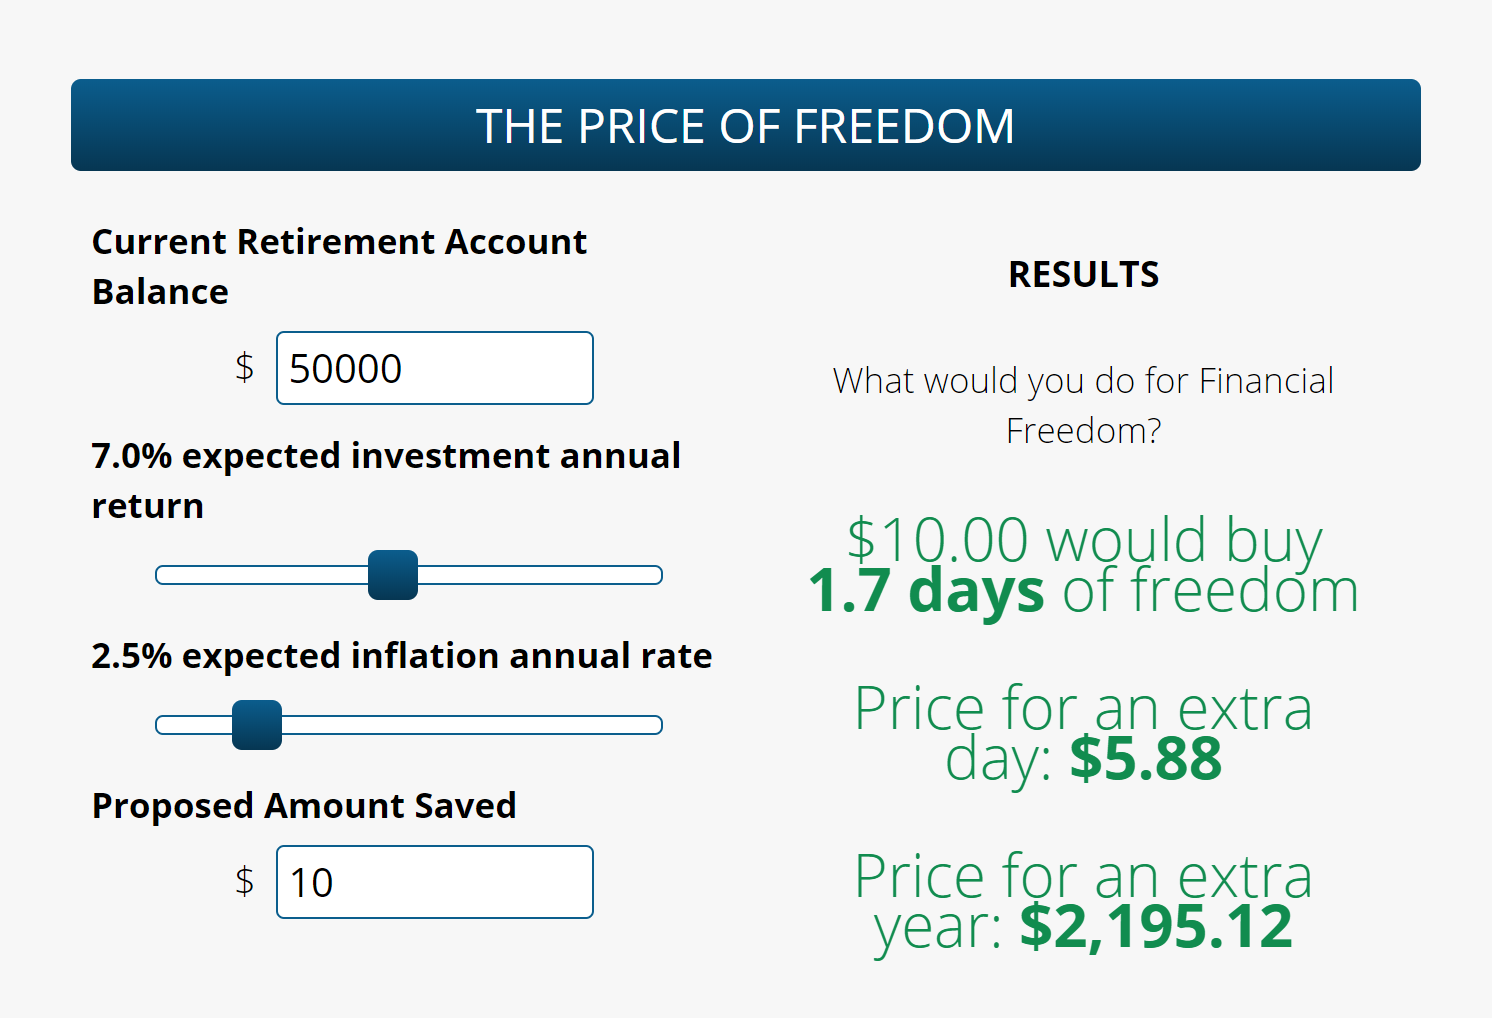Click investment return slider track right of handle

(x=540, y=575)
